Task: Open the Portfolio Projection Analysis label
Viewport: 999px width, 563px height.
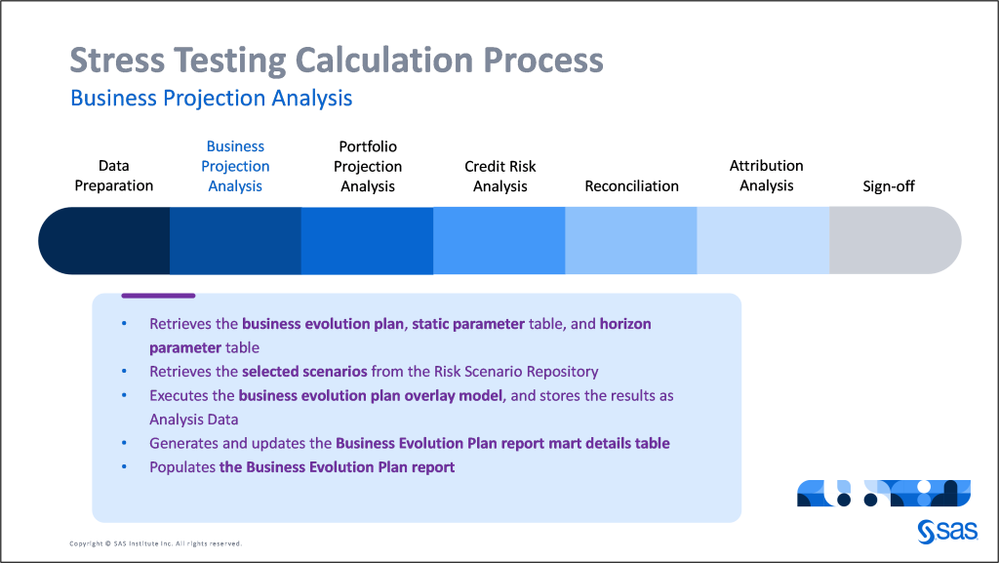Action: [368, 166]
